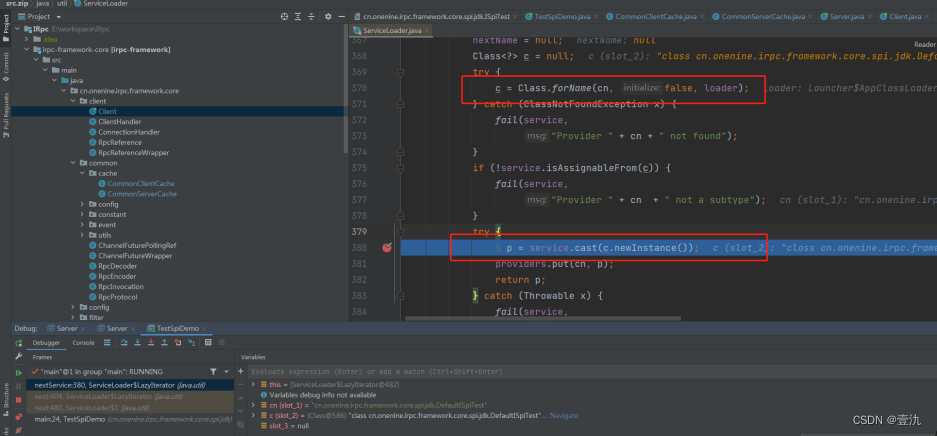The image size is (937, 436).
Task: Click fold marker at line 379 try block
Action: tap(401, 232)
